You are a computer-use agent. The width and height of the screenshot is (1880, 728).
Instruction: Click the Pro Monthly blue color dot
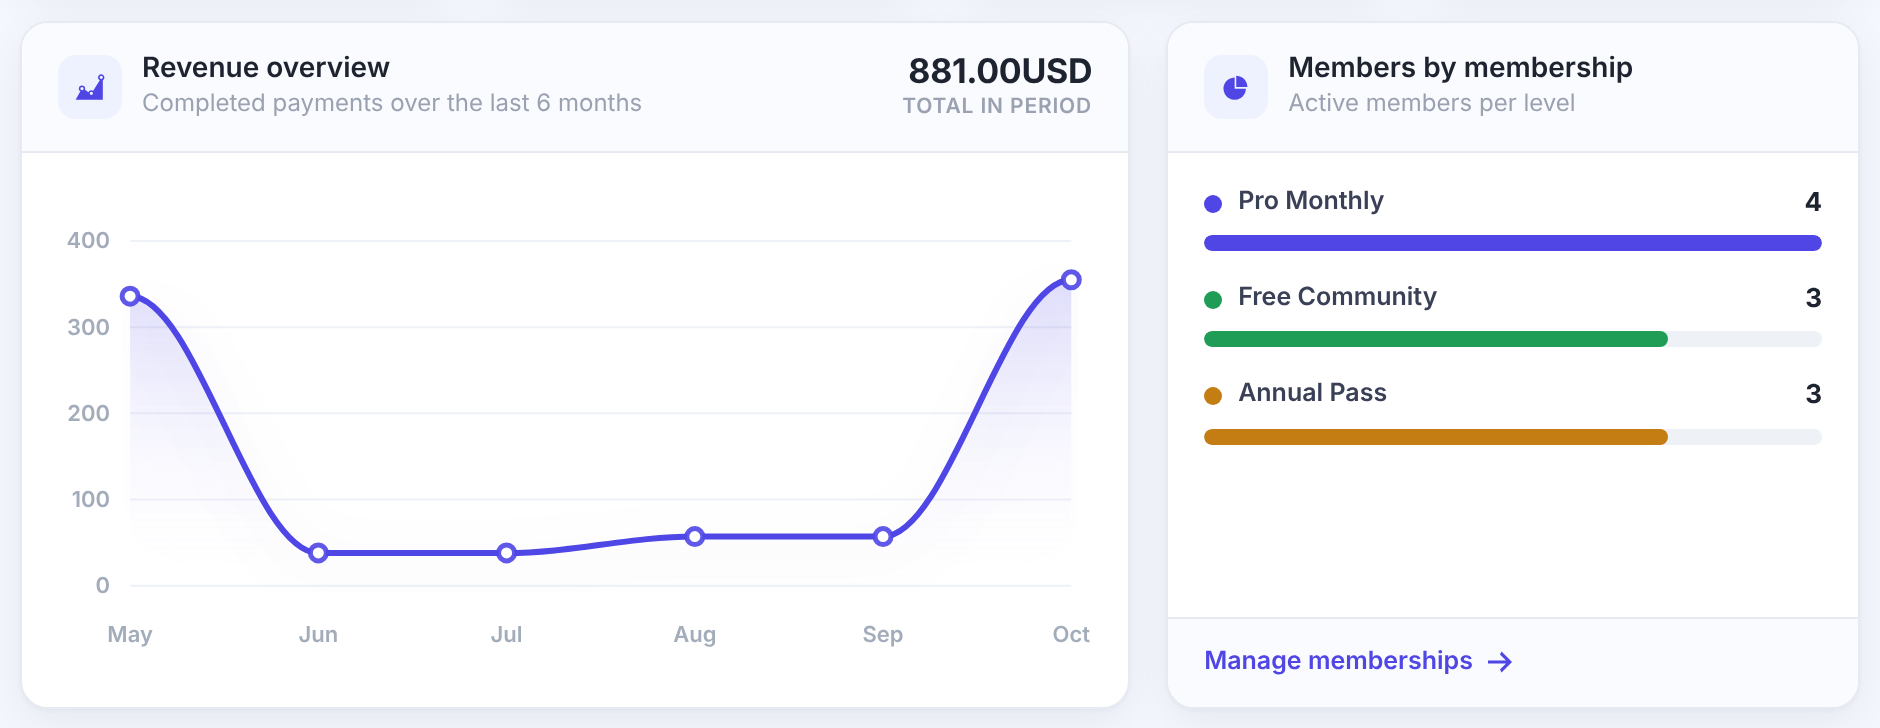1213,203
